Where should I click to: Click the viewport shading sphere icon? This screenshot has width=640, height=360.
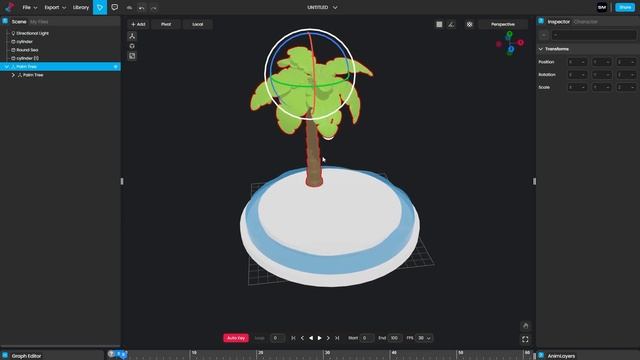click(469, 24)
